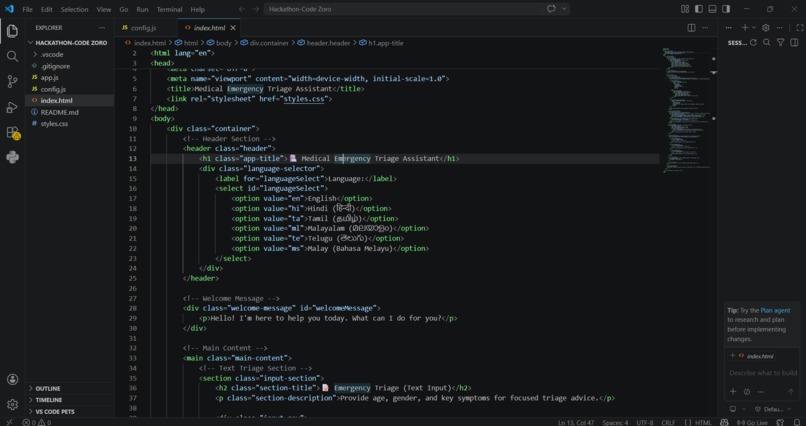Open the Default model dropdown in chat
This screenshot has height=426, width=806.
[x=773, y=410]
